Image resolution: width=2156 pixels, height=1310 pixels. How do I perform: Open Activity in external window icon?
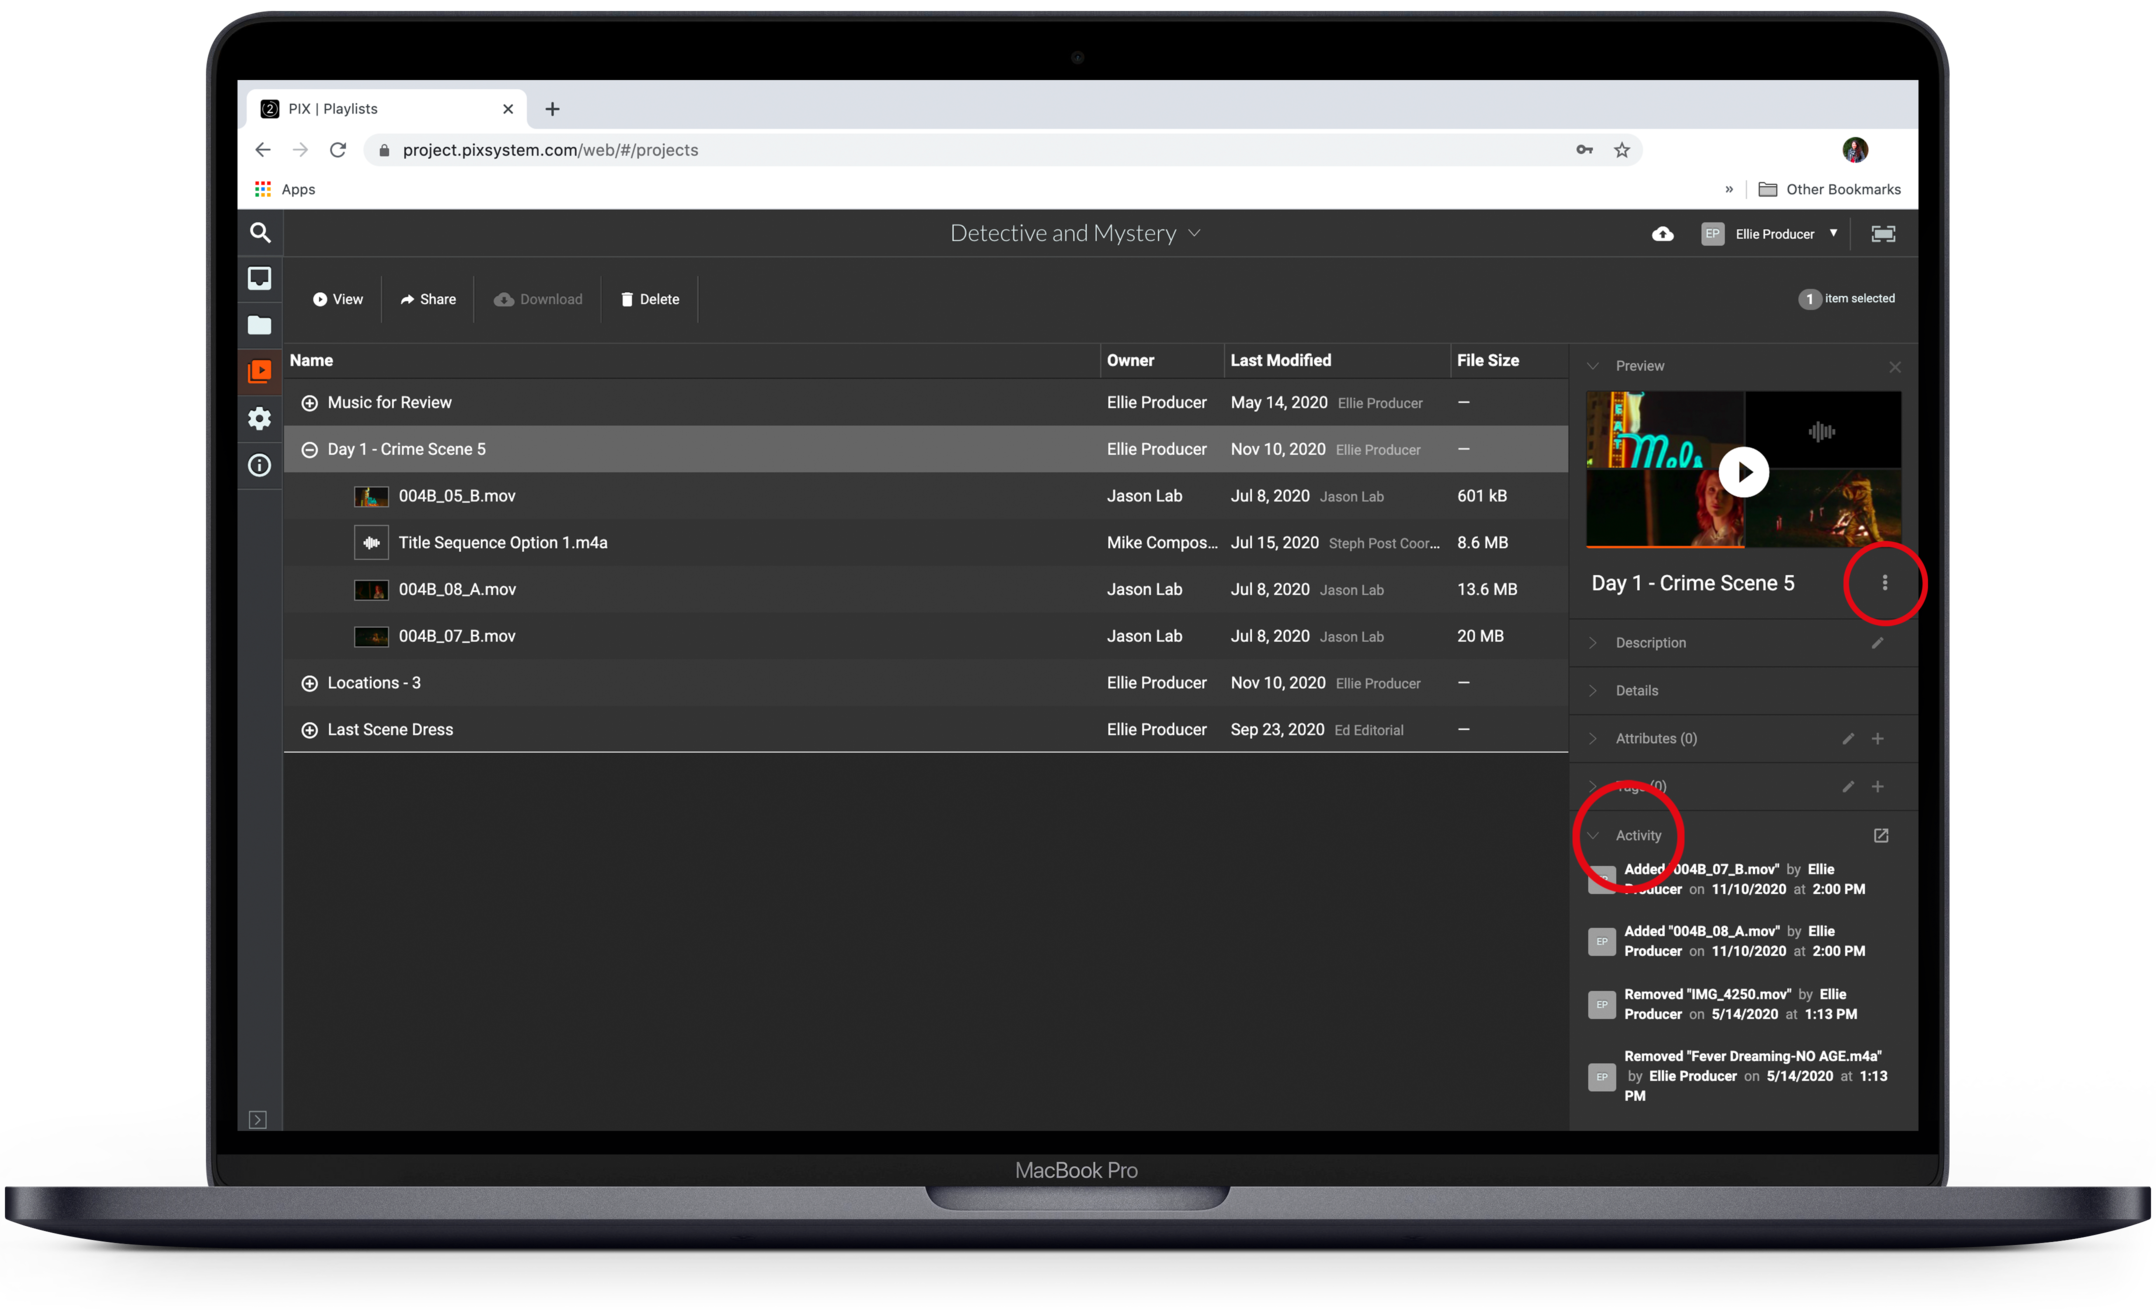[1881, 835]
